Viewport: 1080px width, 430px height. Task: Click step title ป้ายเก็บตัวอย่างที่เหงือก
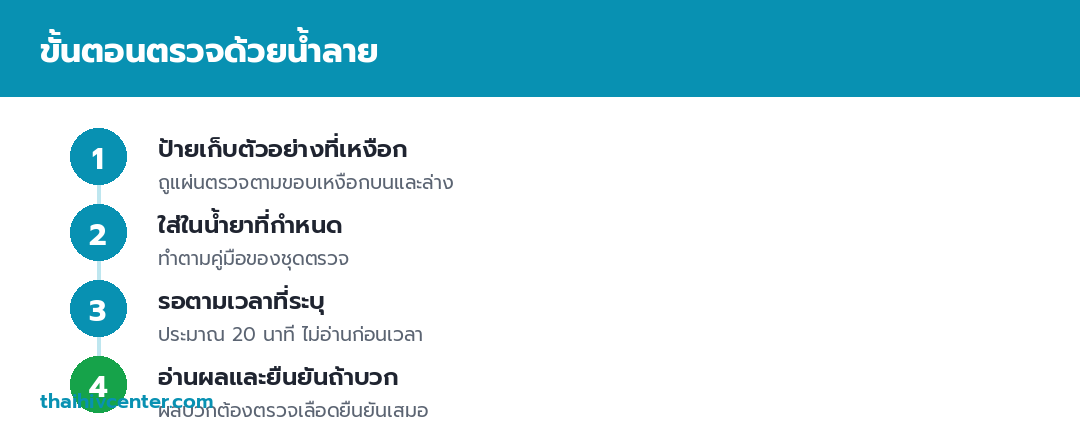[x=282, y=149]
